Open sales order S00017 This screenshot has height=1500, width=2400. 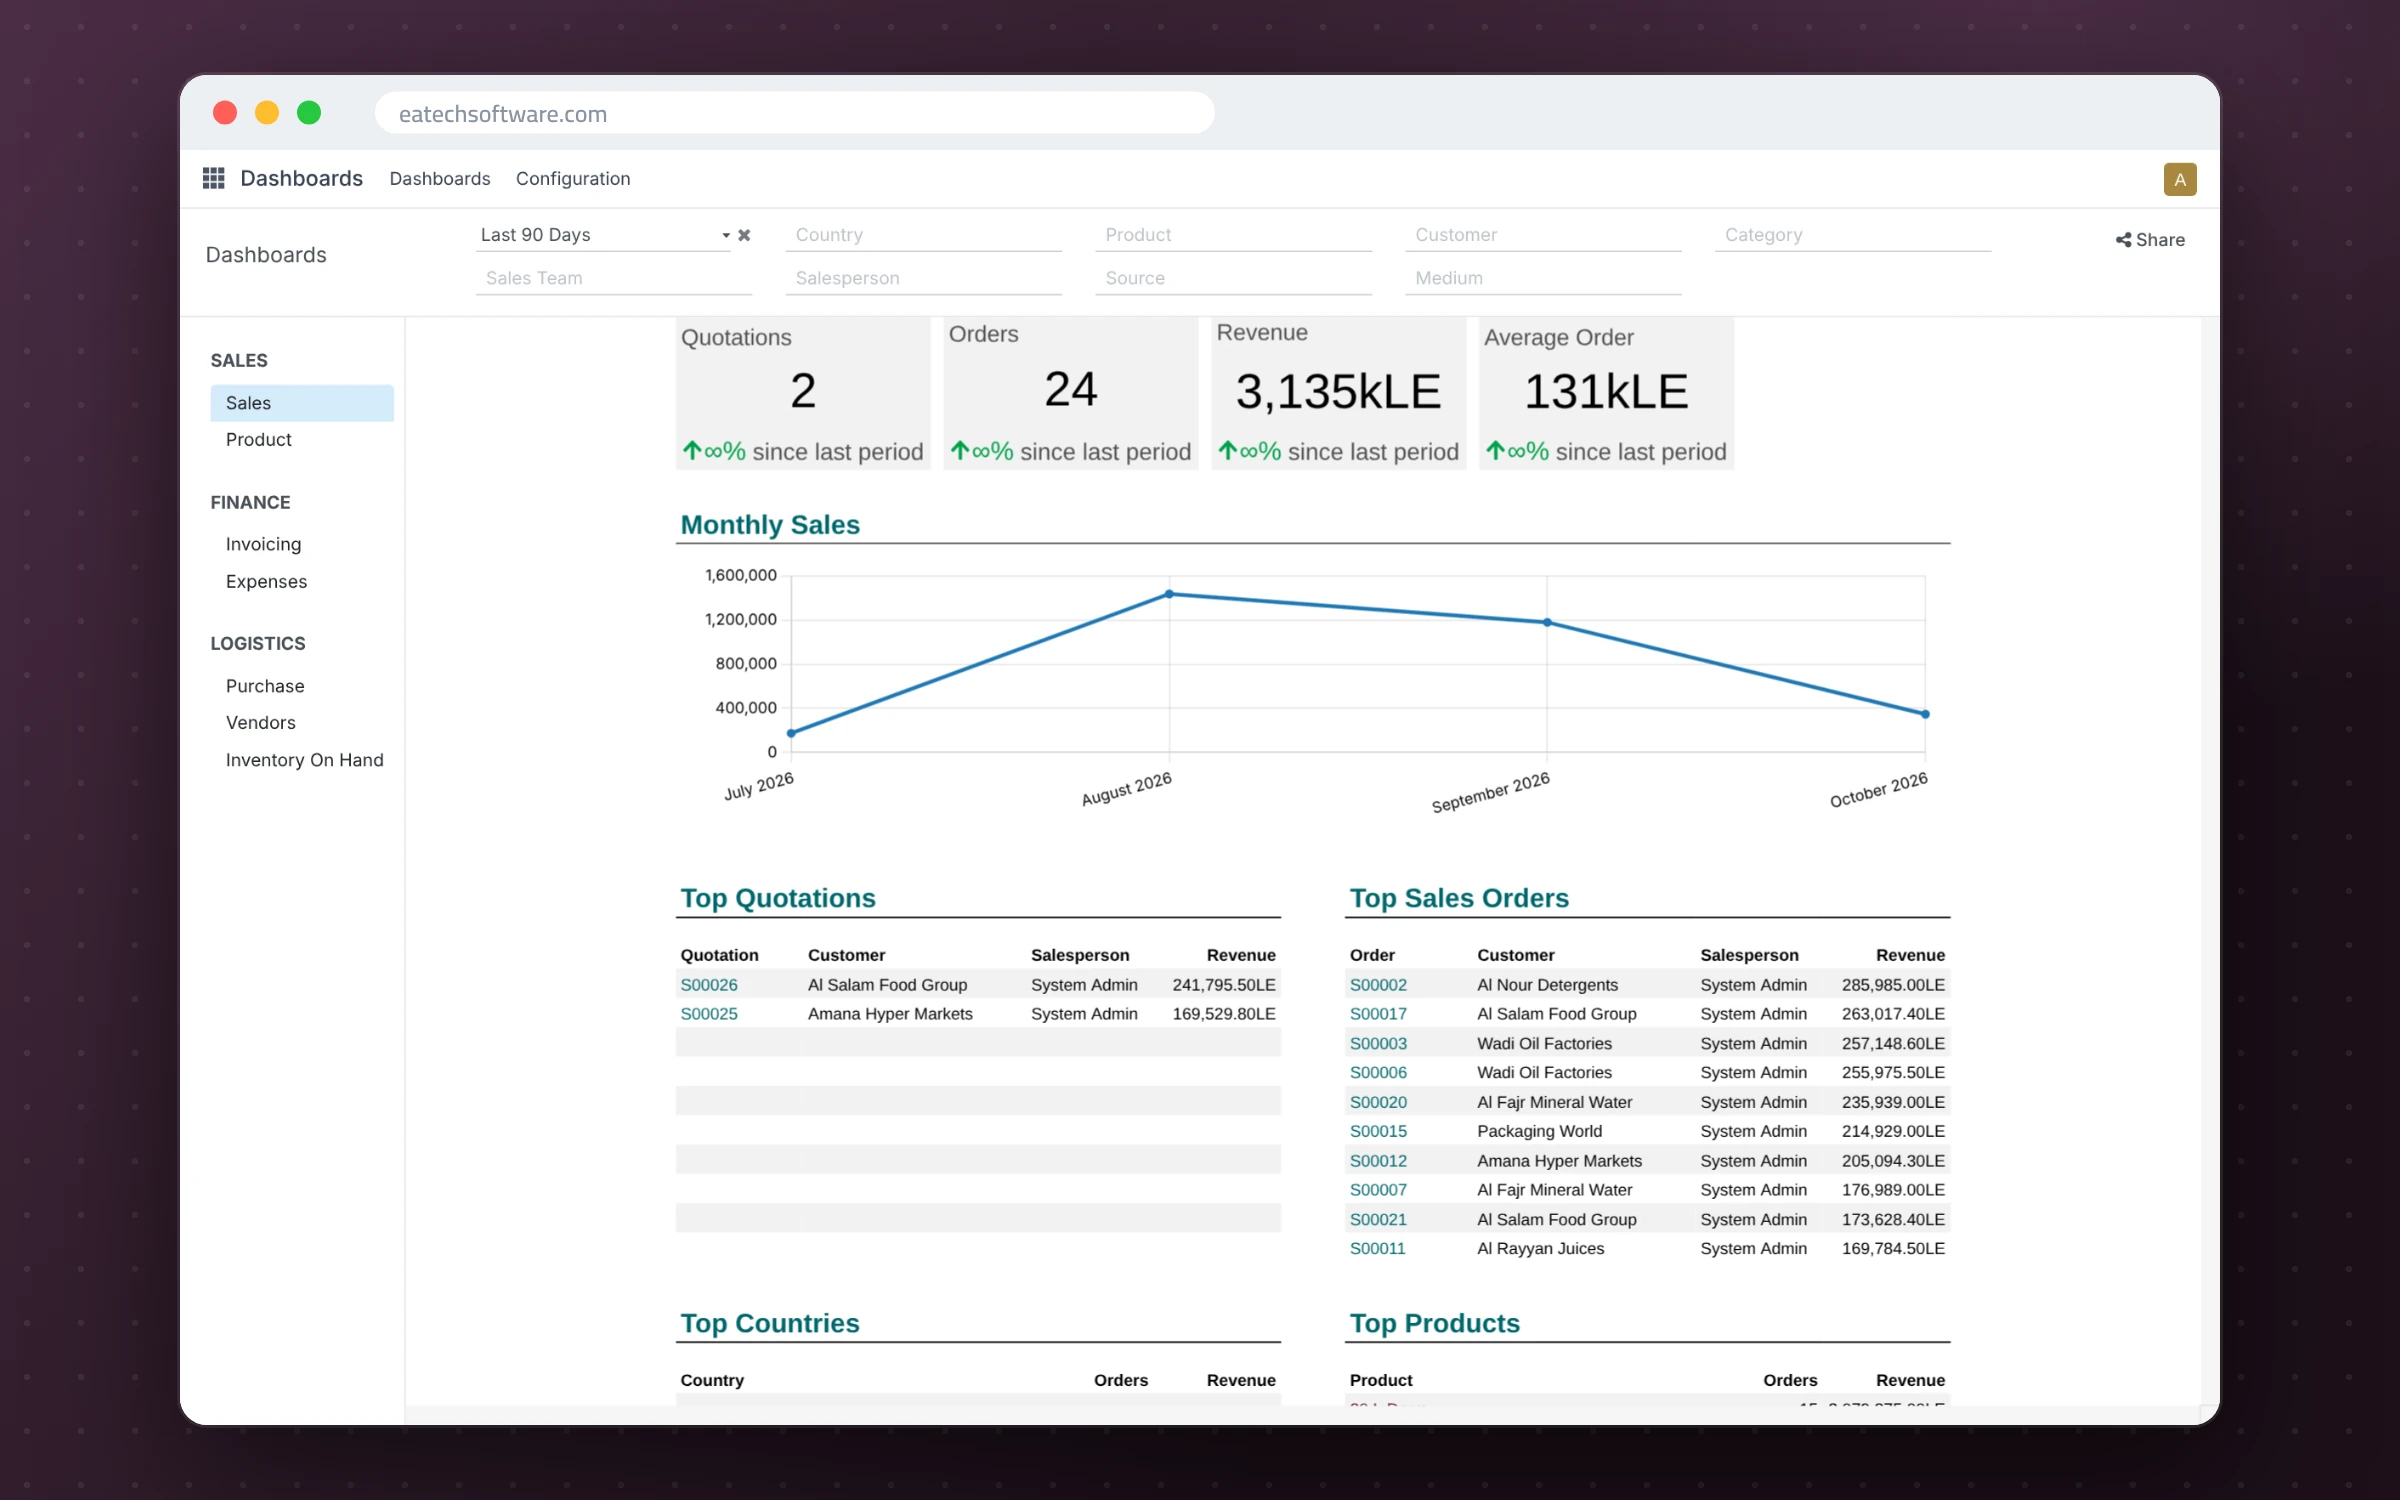click(x=1378, y=1014)
